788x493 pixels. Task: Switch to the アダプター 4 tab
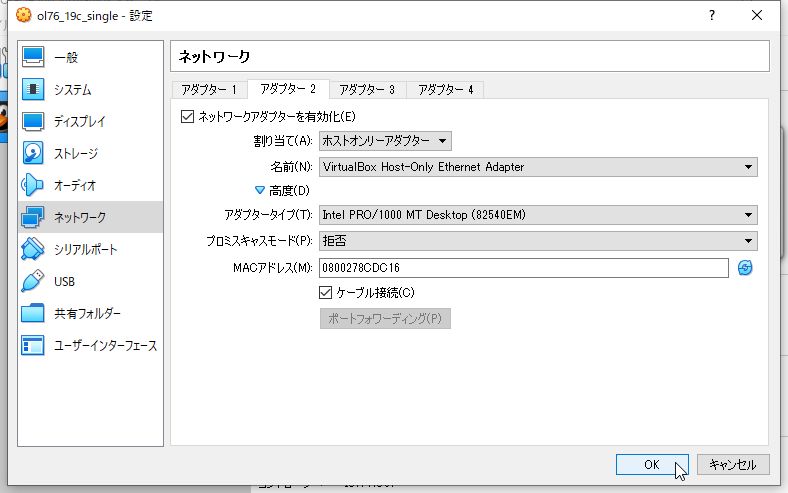(x=445, y=90)
